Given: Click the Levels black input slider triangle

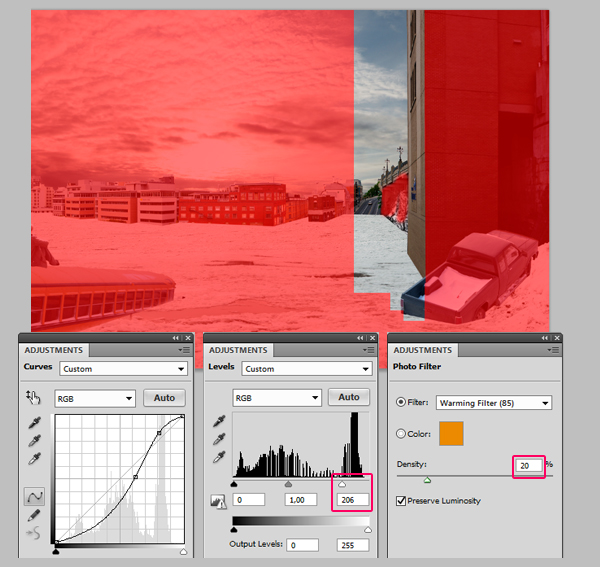Looking at the screenshot, I should coord(234,484).
